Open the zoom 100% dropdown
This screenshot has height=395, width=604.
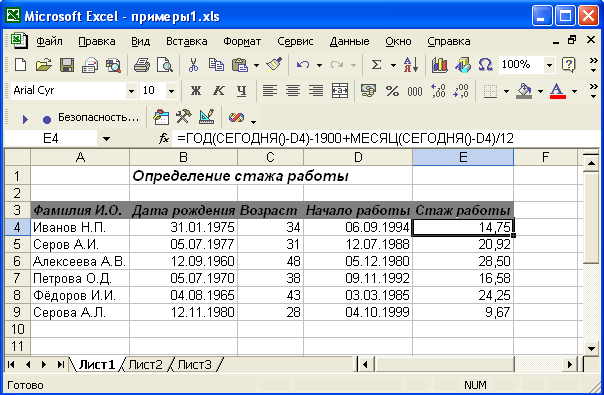(550, 65)
